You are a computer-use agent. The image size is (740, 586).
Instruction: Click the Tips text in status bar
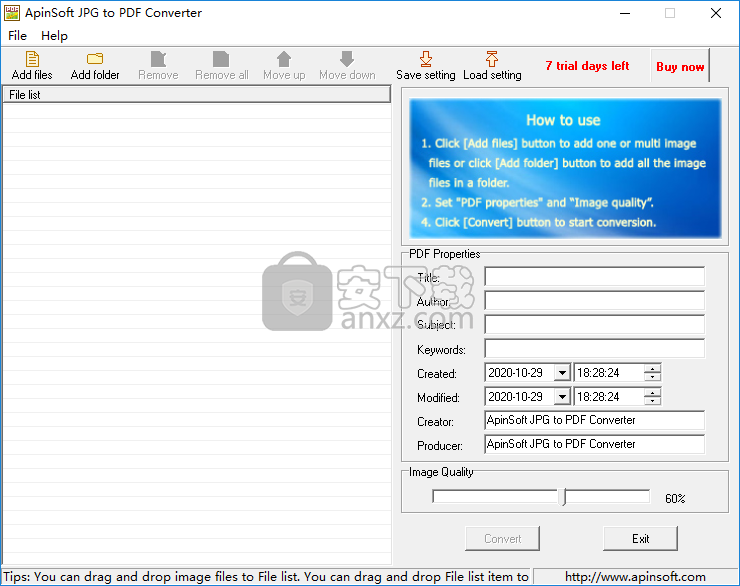[x=266, y=577]
